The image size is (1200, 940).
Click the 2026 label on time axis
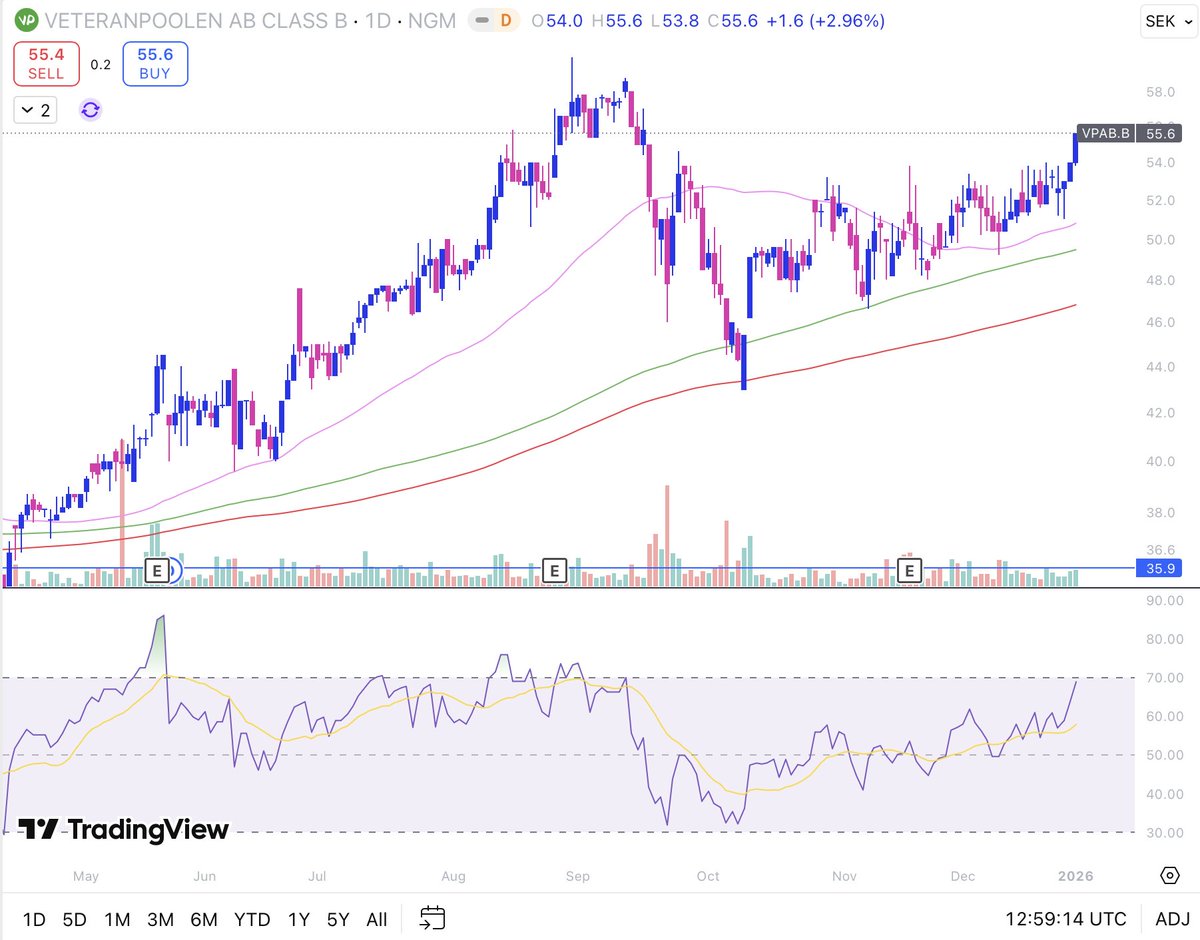coord(1075,876)
